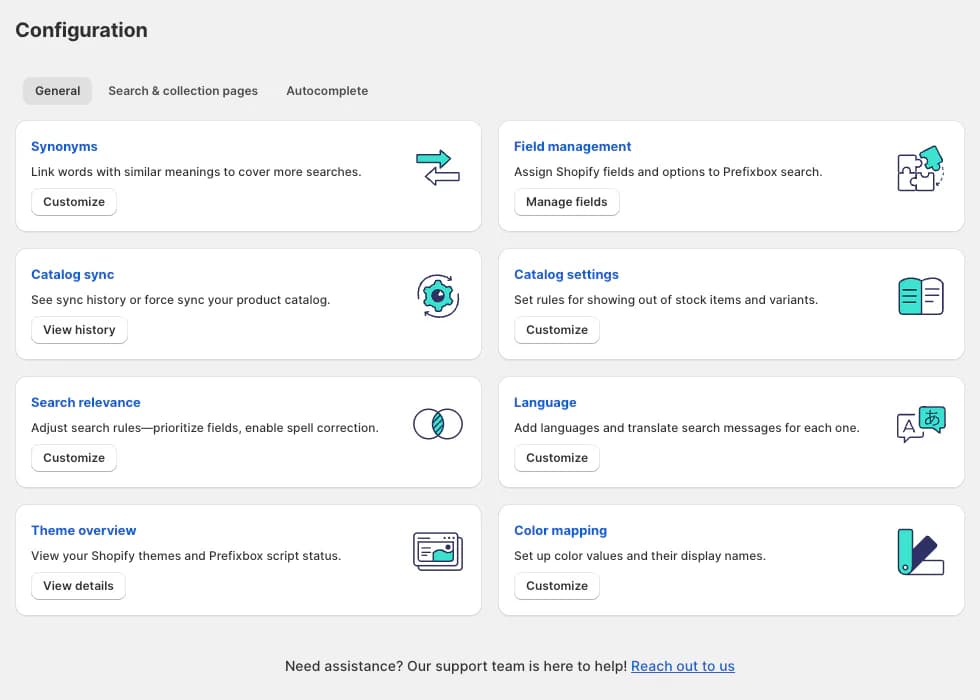
Task: Open the Theme overview heading link
Action: (84, 531)
